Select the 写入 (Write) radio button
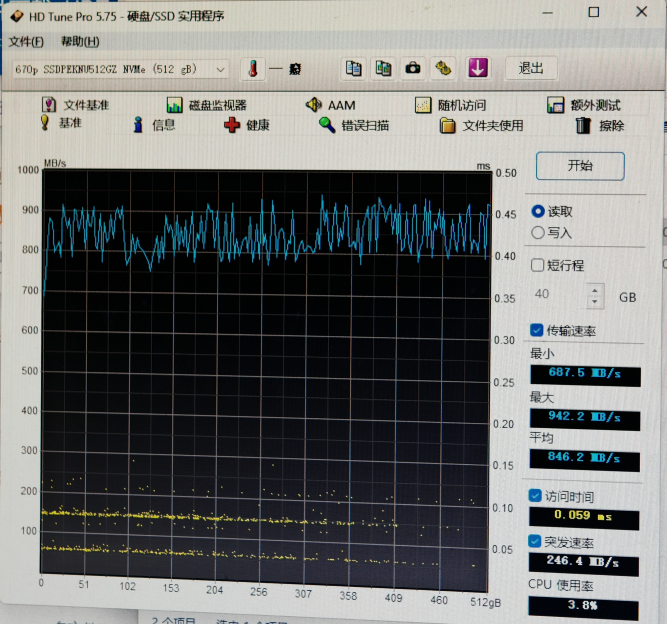667x624 pixels. (x=538, y=232)
